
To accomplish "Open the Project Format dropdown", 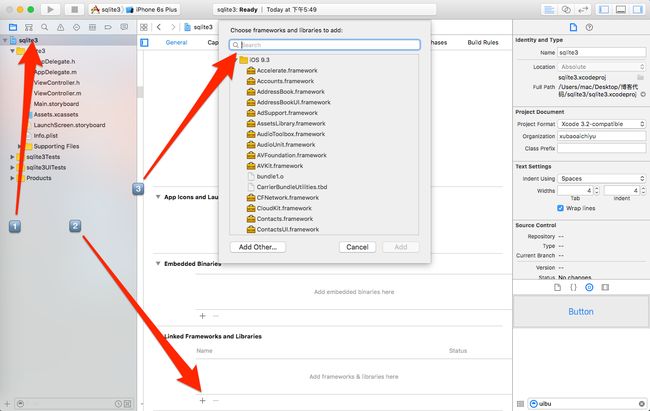I will 601,124.
